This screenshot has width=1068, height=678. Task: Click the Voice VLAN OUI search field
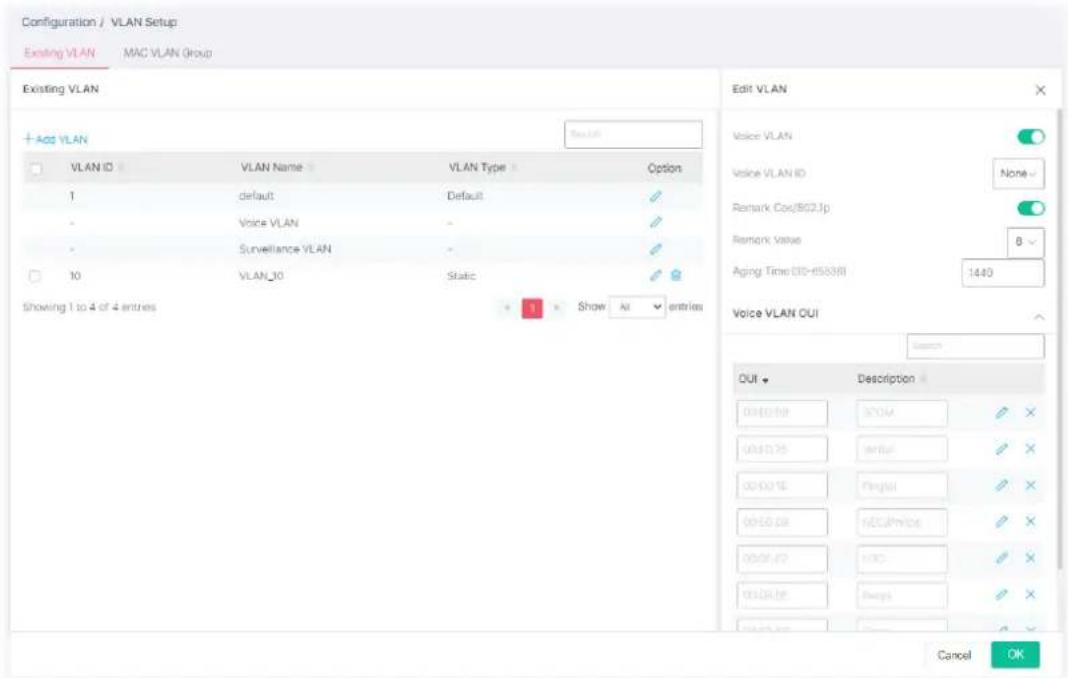975,346
